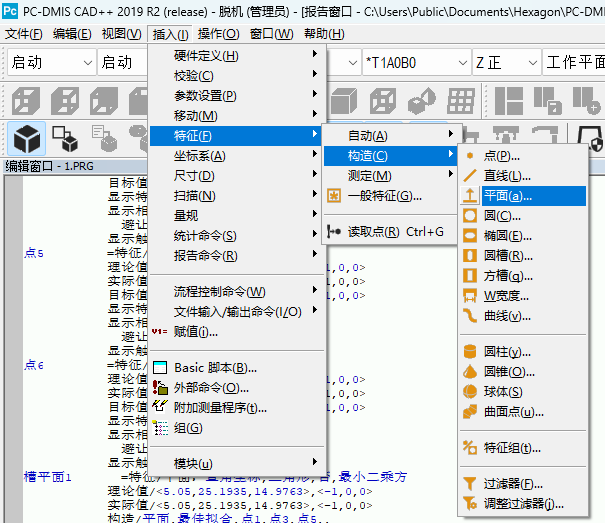This screenshot has width=605, height=523.
Task: Expand 尺寸(D) submenu
Action: [x=236, y=176]
